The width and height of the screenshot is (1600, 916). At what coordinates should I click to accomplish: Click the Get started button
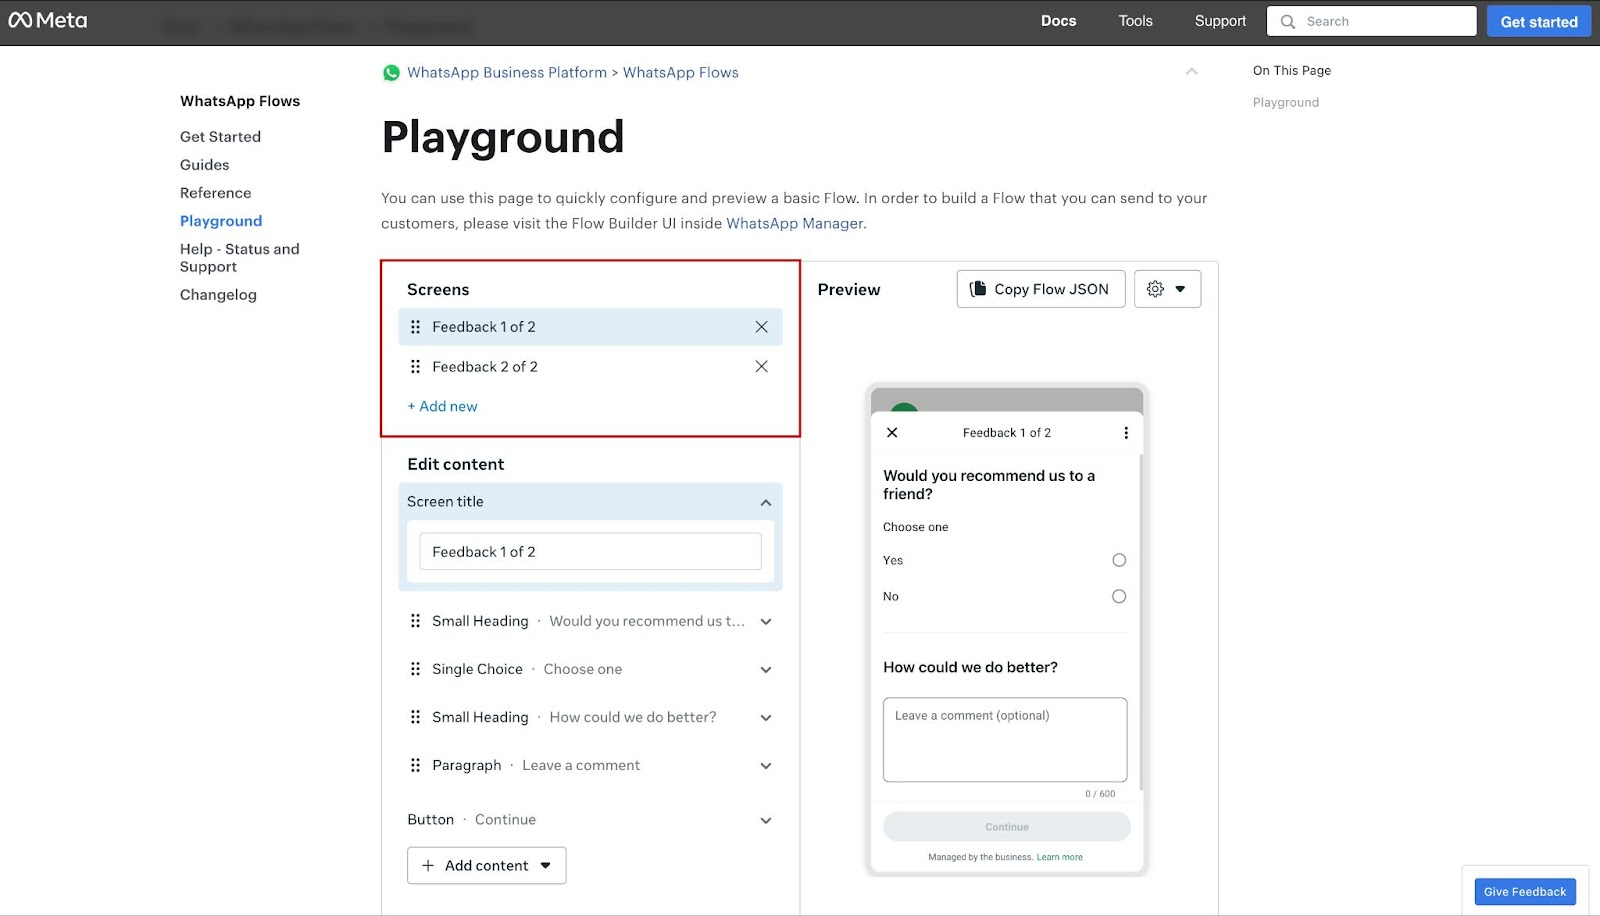(x=1539, y=21)
